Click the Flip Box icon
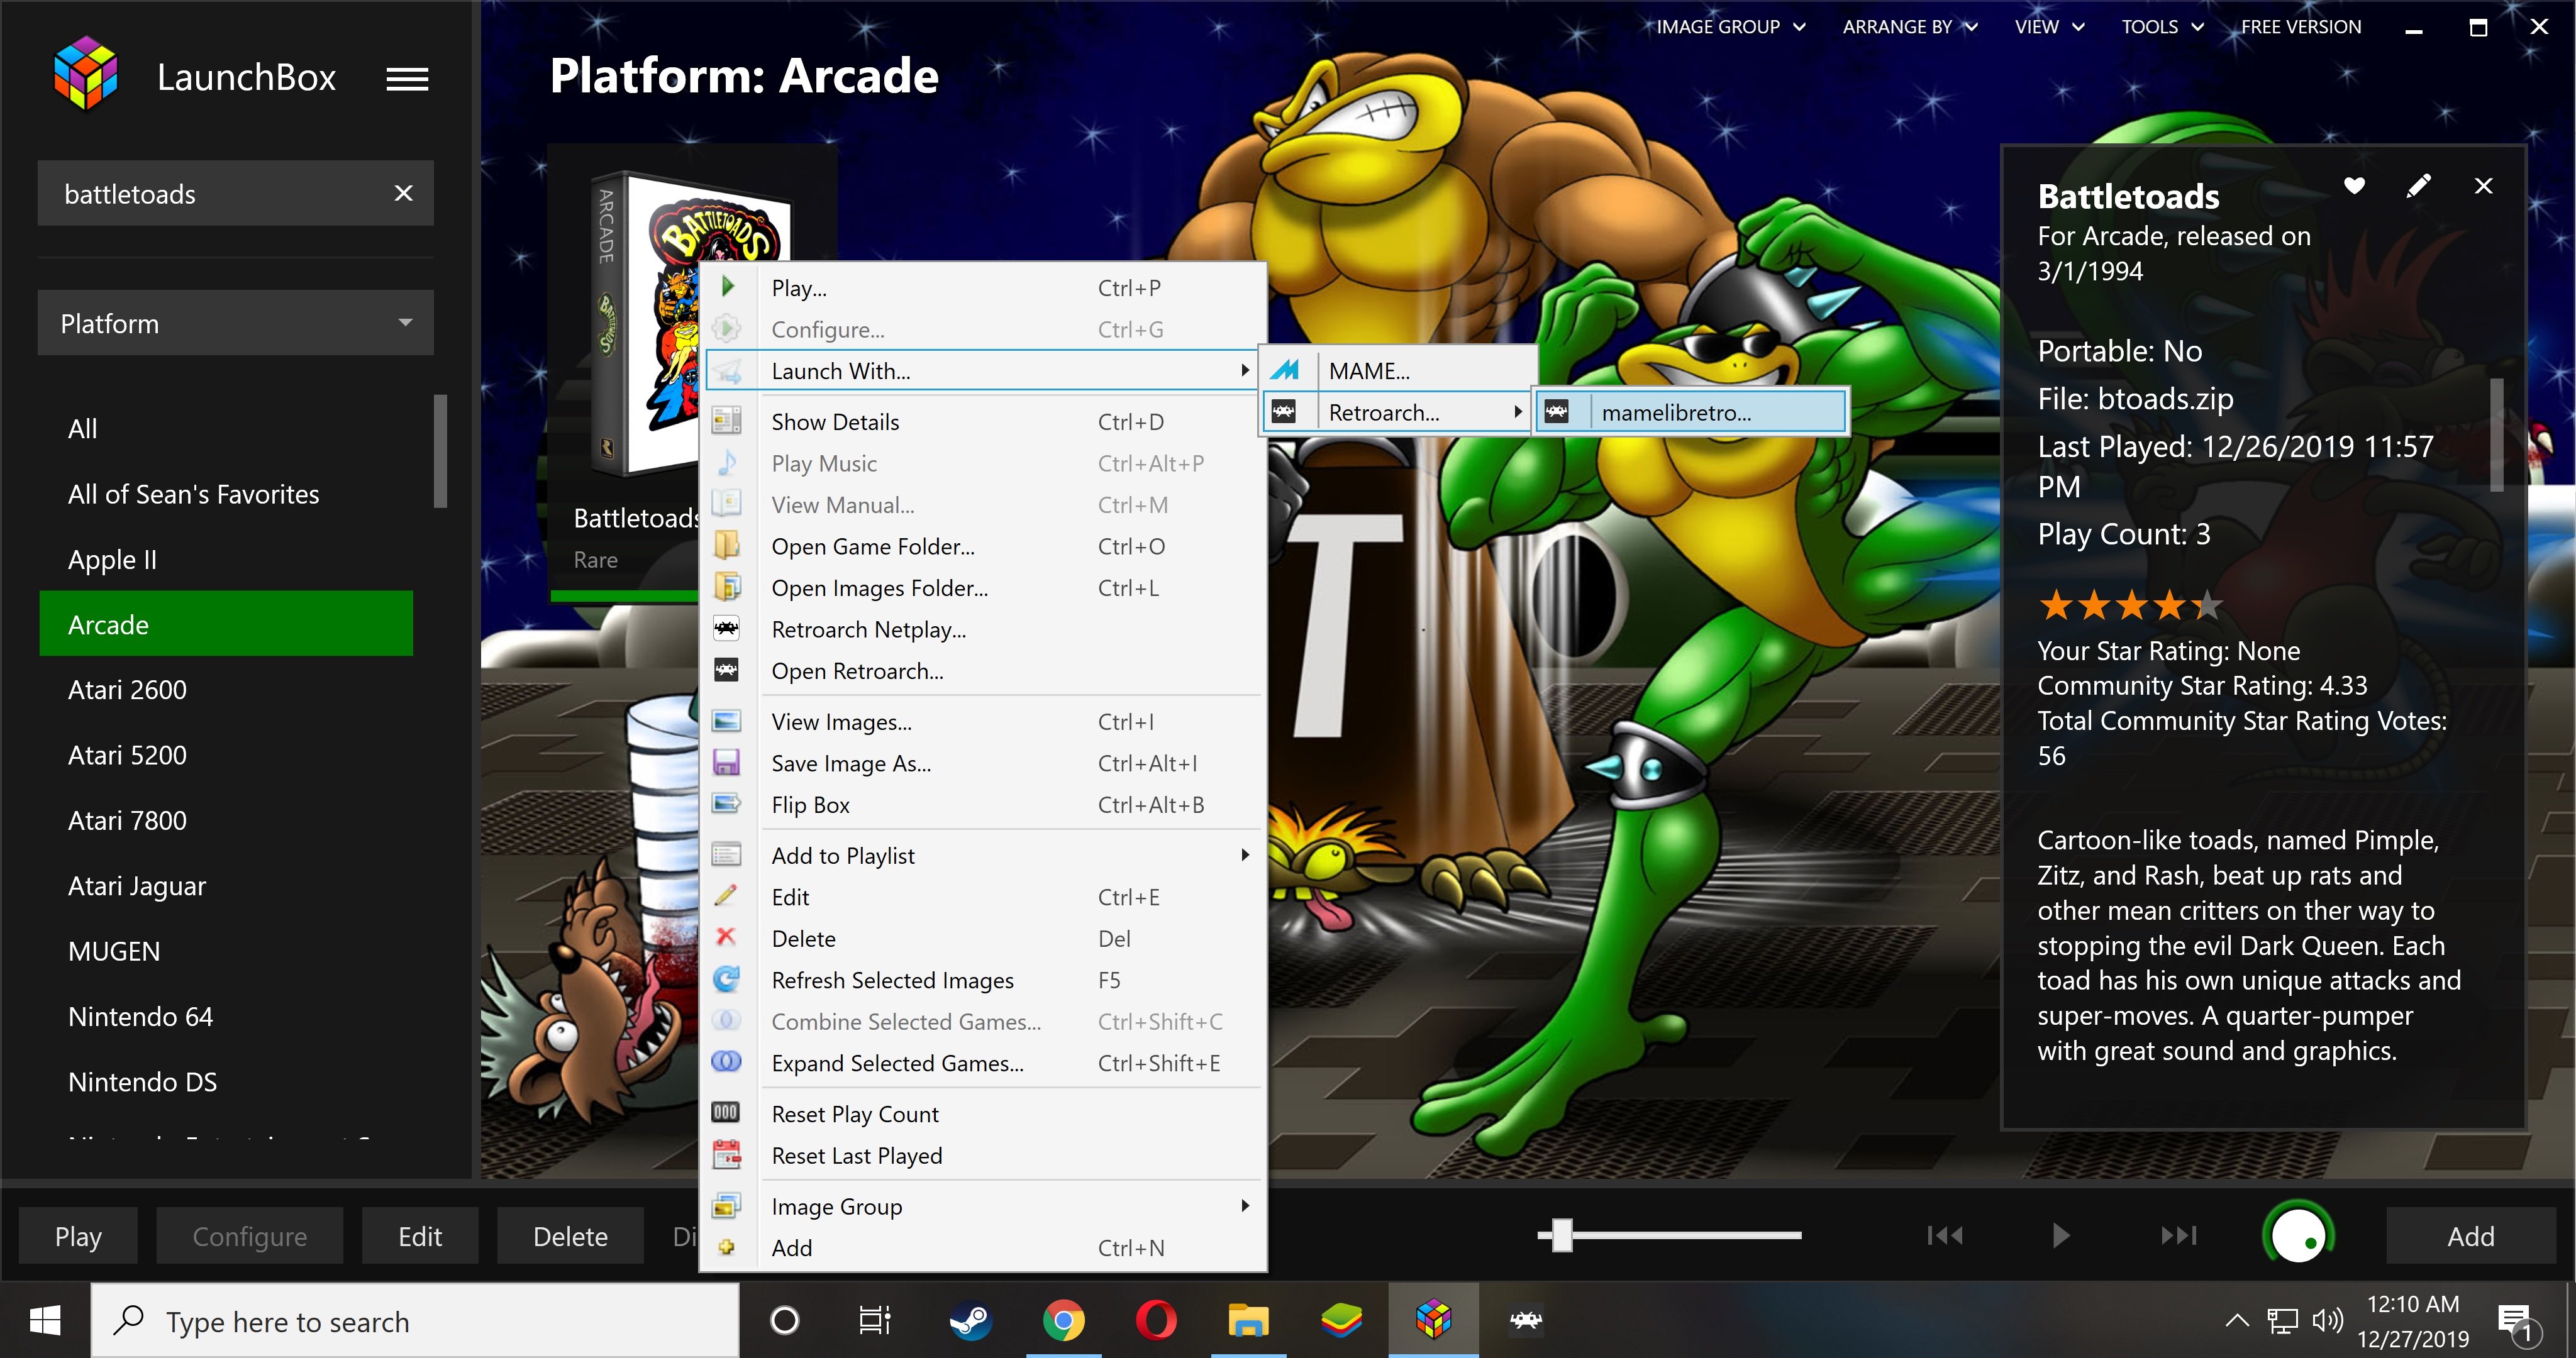The width and height of the screenshot is (2576, 1358). (726, 804)
